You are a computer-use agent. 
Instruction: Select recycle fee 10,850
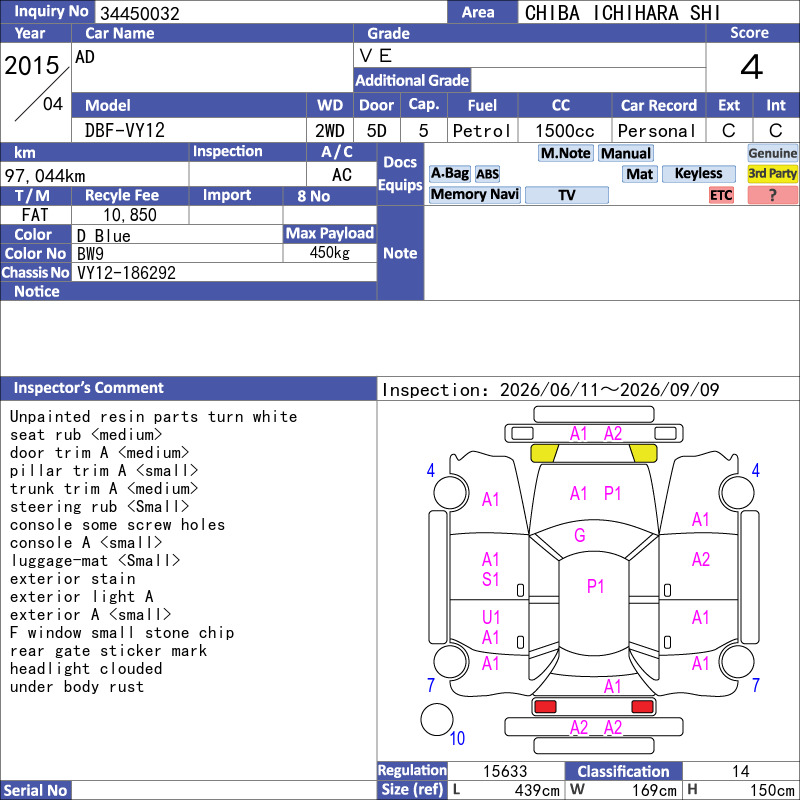click(130, 215)
